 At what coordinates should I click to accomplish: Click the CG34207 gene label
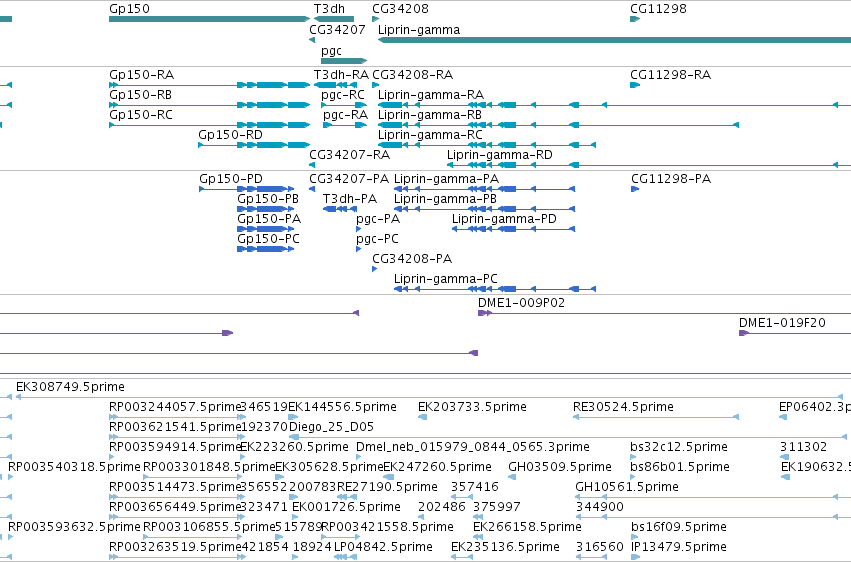click(x=338, y=30)
